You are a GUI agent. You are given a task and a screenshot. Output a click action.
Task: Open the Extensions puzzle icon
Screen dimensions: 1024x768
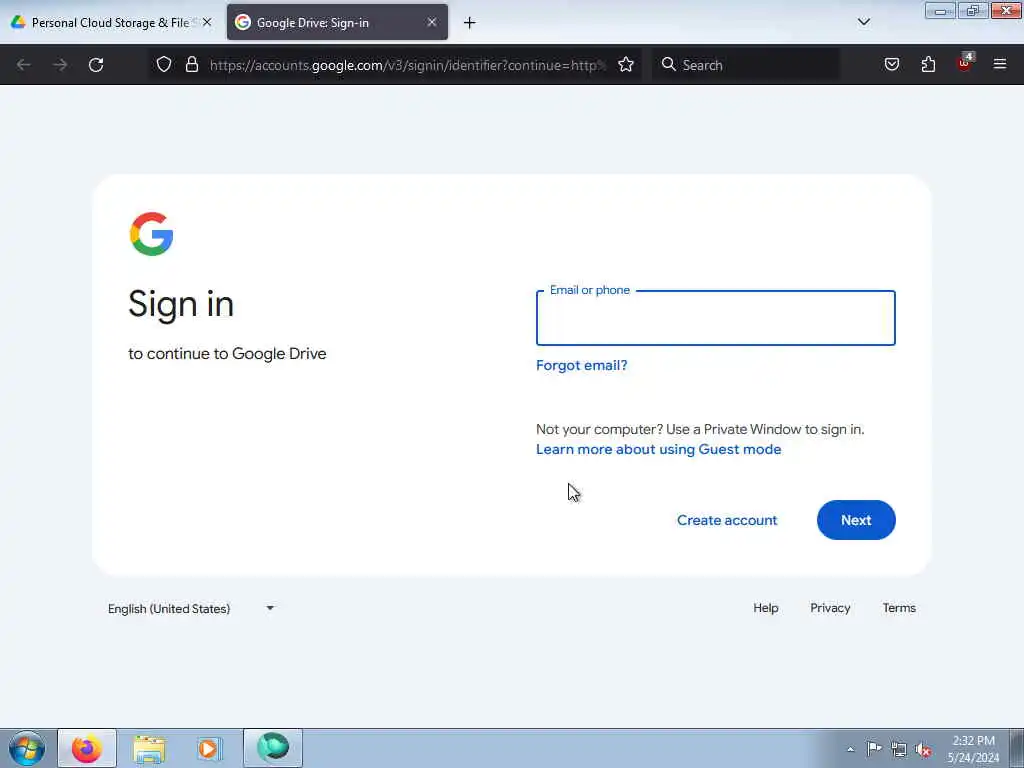(928, 64)
